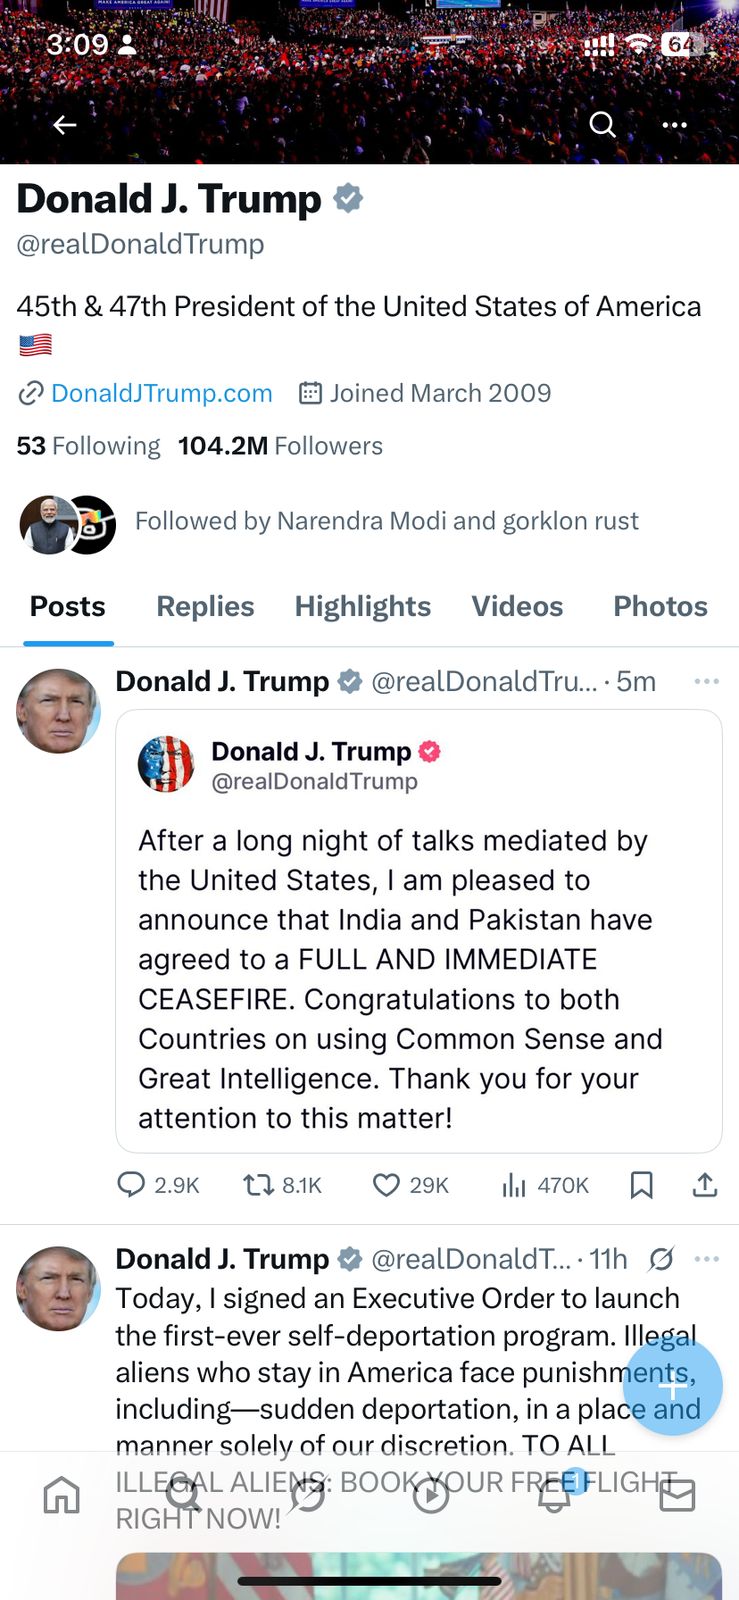Switch to the Replies tab
The image size is (739, 1600).
click(205, 606)
